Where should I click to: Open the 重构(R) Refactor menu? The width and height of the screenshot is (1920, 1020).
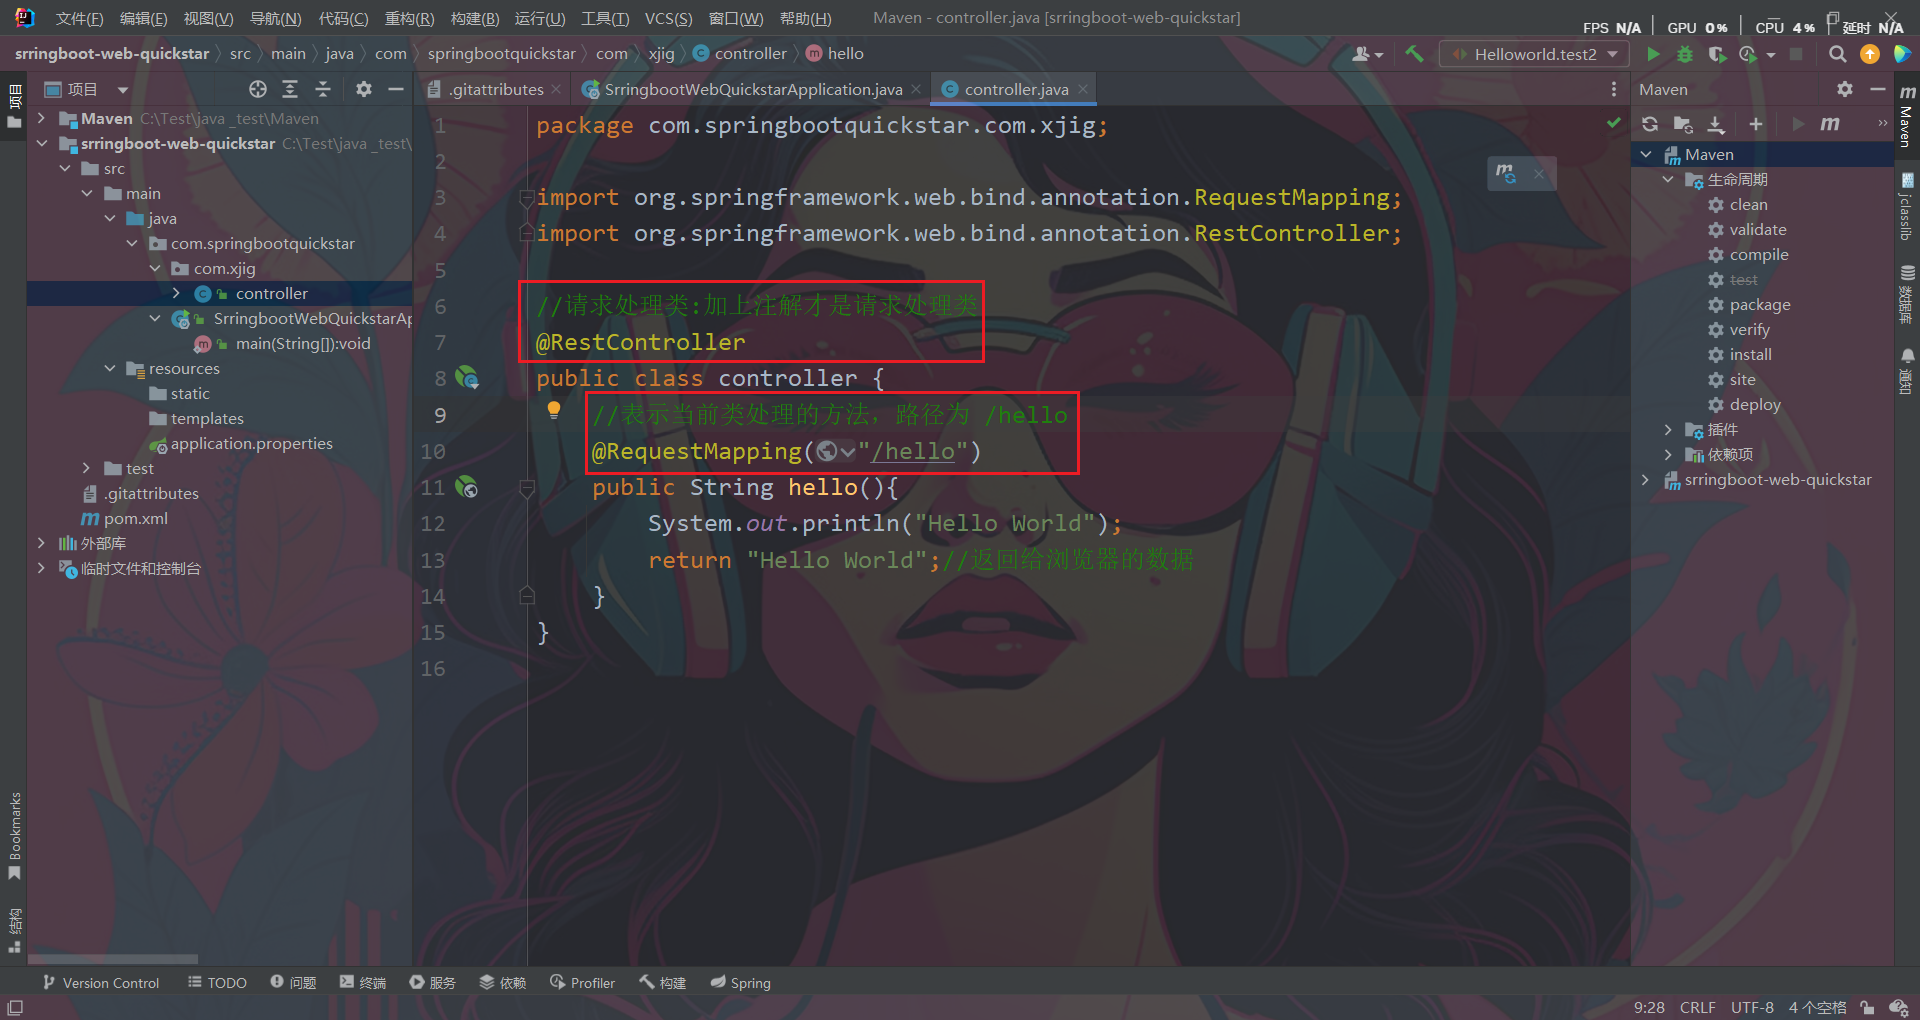point(409,18)
